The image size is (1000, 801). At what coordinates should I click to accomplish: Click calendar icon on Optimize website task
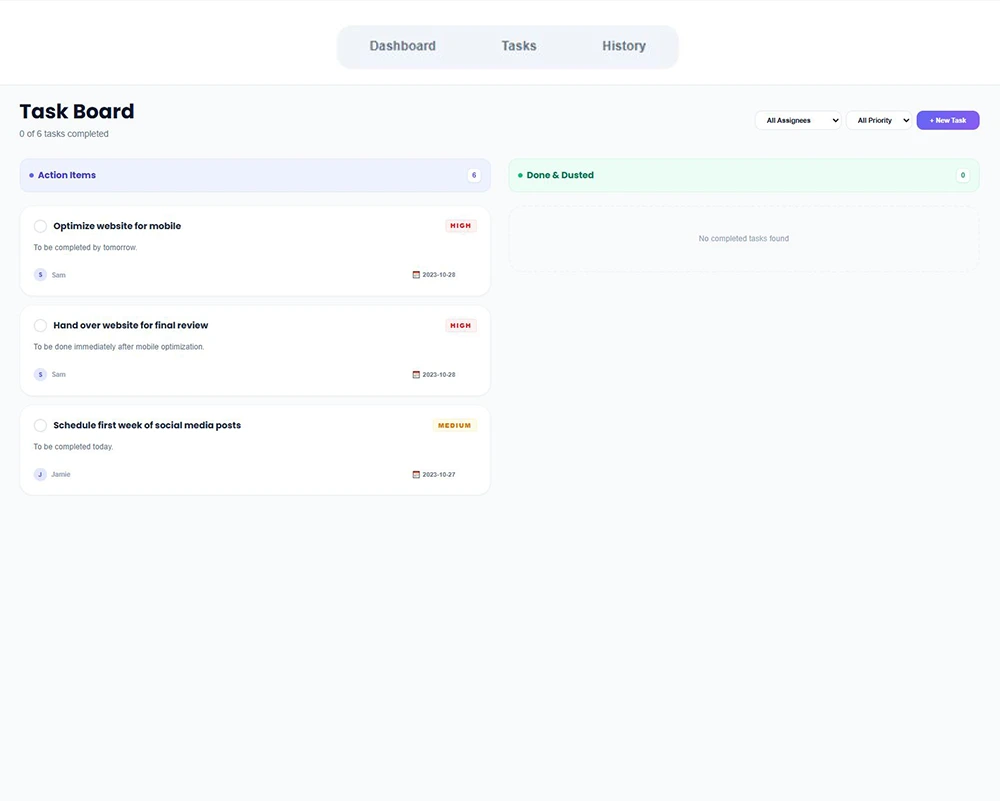pos(416,275)
